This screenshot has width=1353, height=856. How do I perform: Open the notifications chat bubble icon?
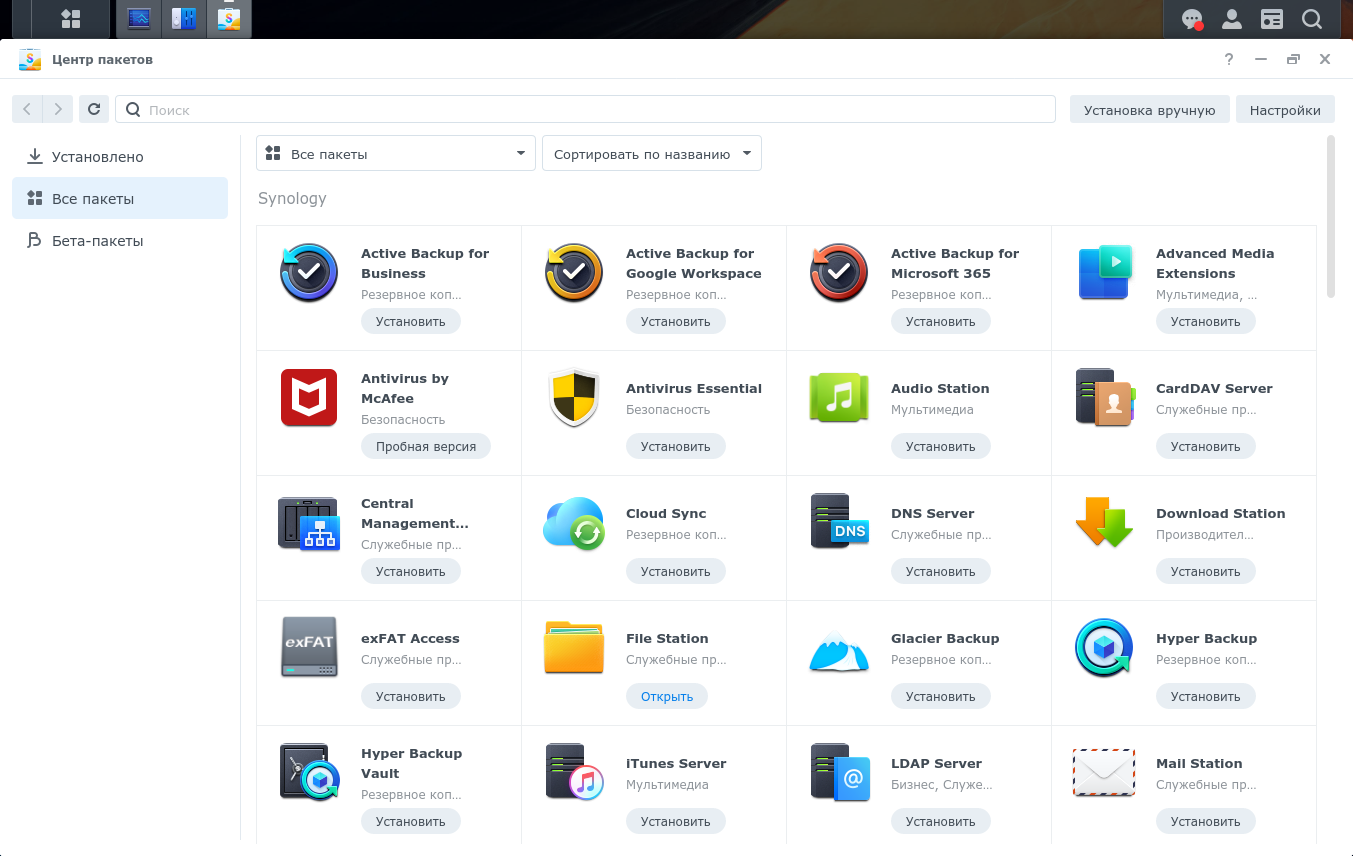(1192, 19)
